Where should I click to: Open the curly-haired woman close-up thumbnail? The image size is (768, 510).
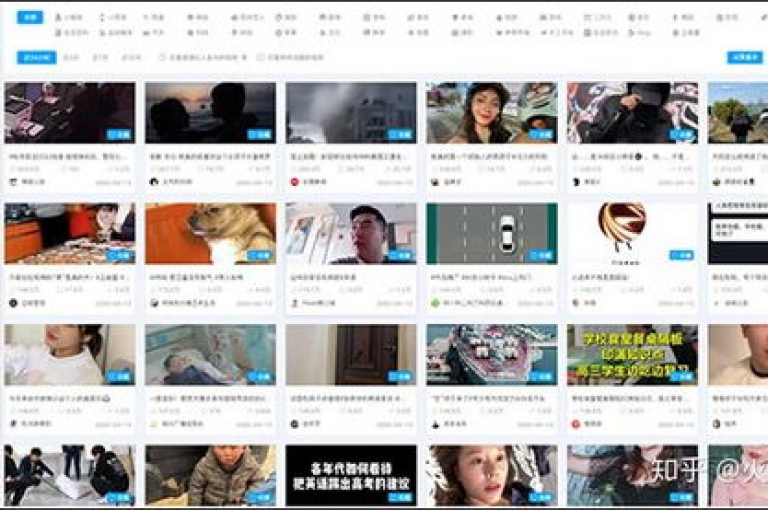pyautogui.click(x=492, y=475)
